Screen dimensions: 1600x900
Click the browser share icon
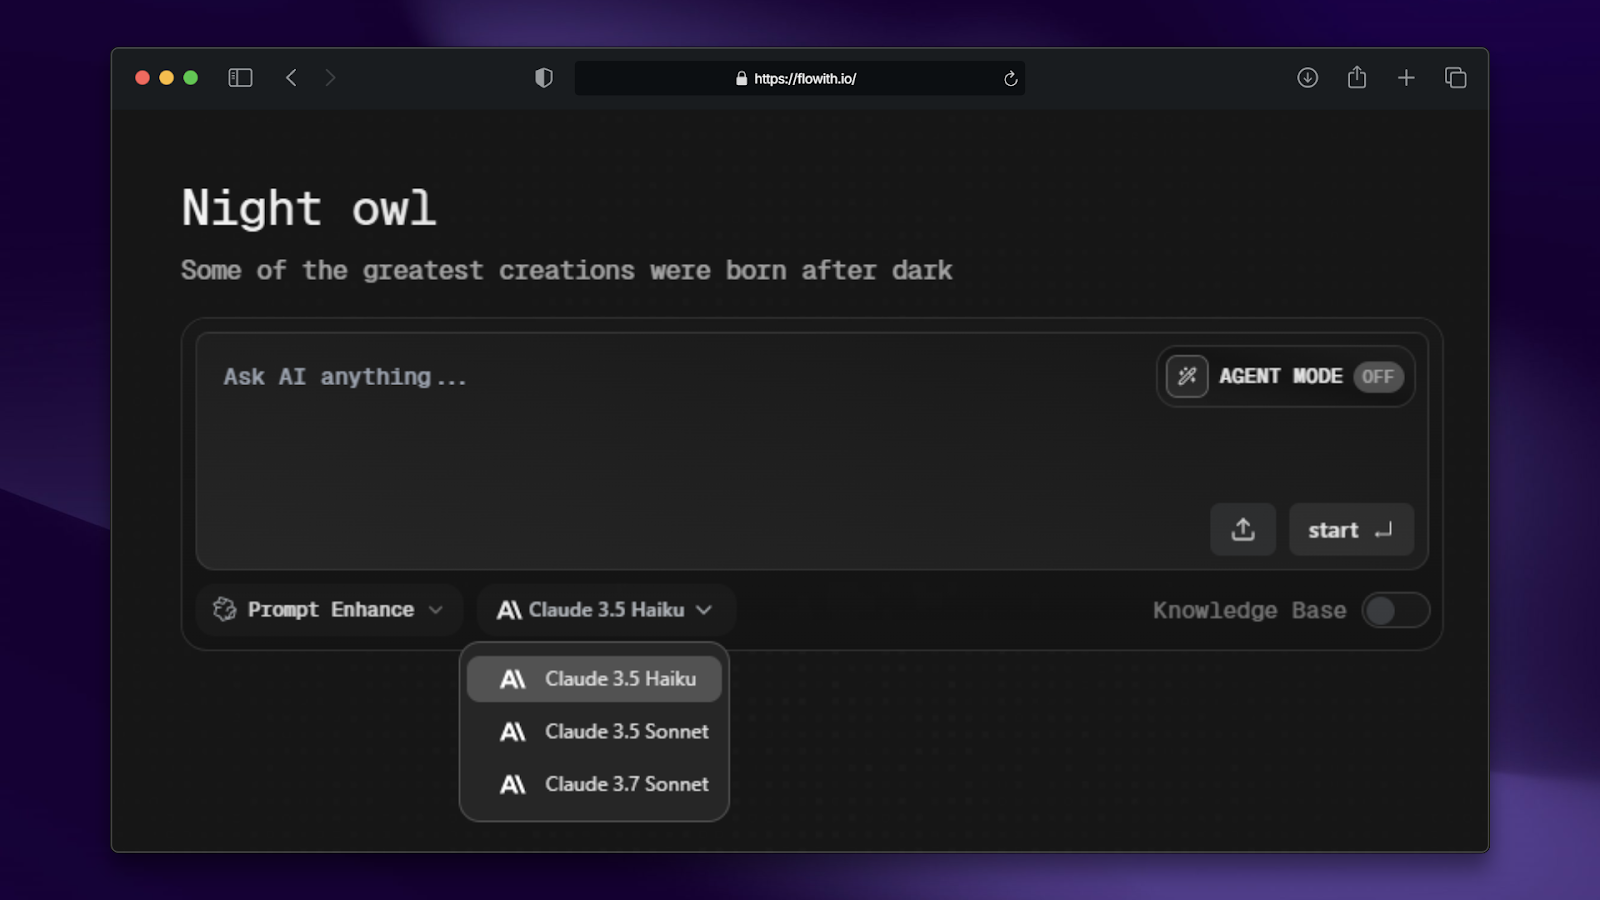click(1357, 77)
